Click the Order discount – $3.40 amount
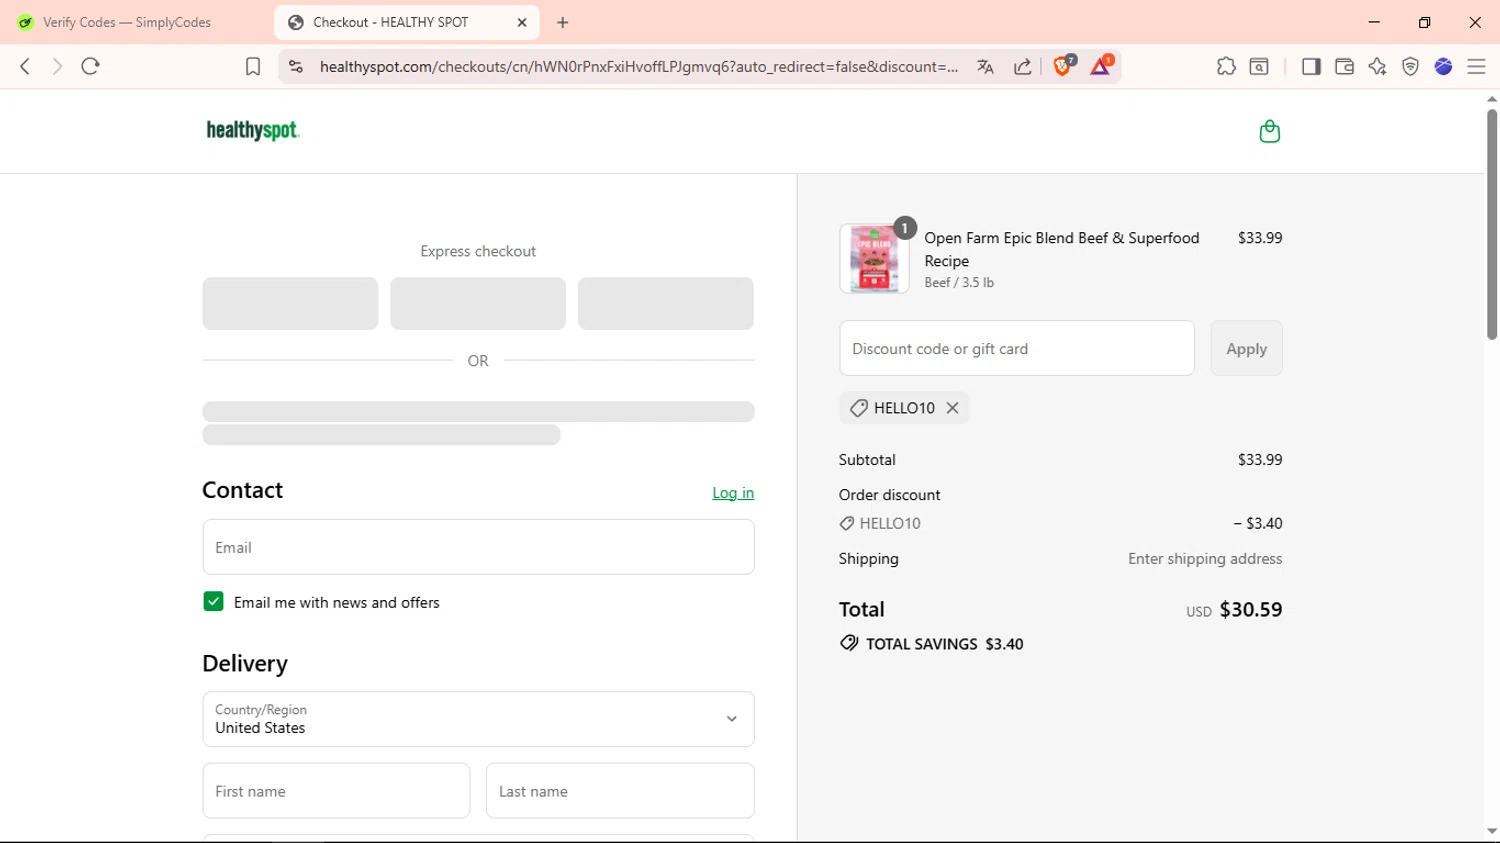Image resolution: width=1500 pixels, height=843 pixels. click(1258, 523)
